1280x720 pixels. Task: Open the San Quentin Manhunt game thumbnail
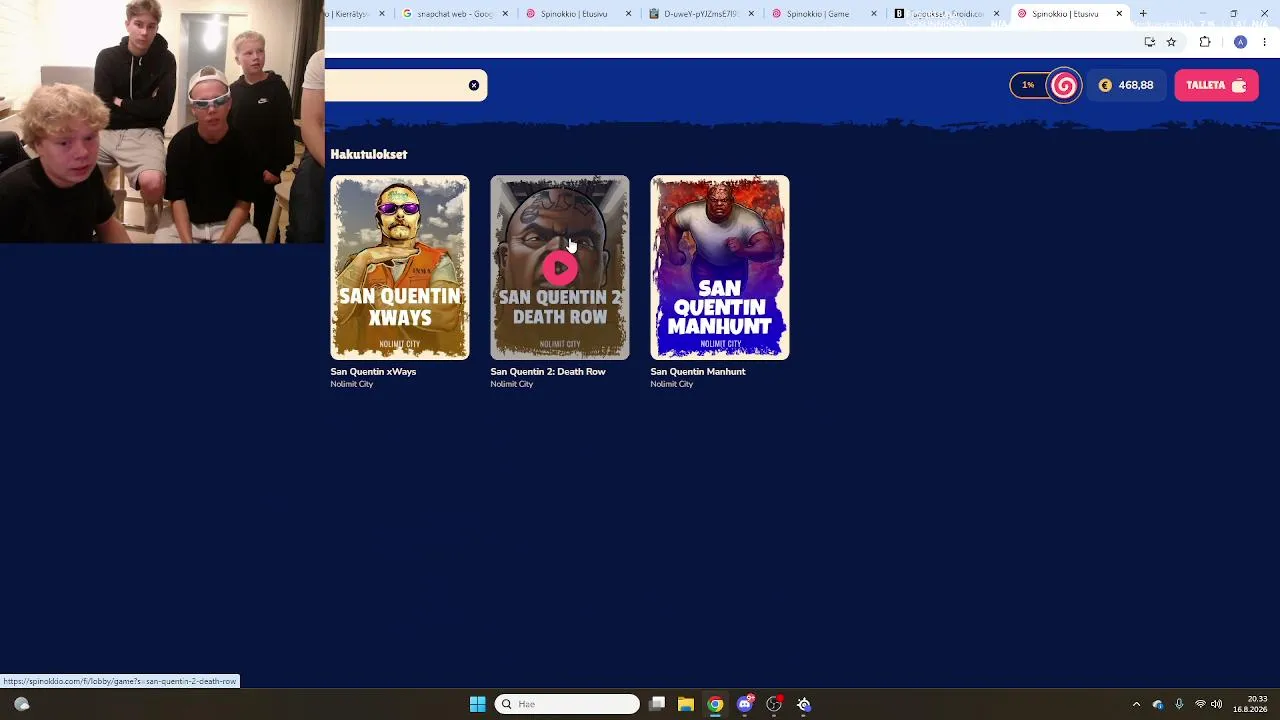click(x=720, y=268)
